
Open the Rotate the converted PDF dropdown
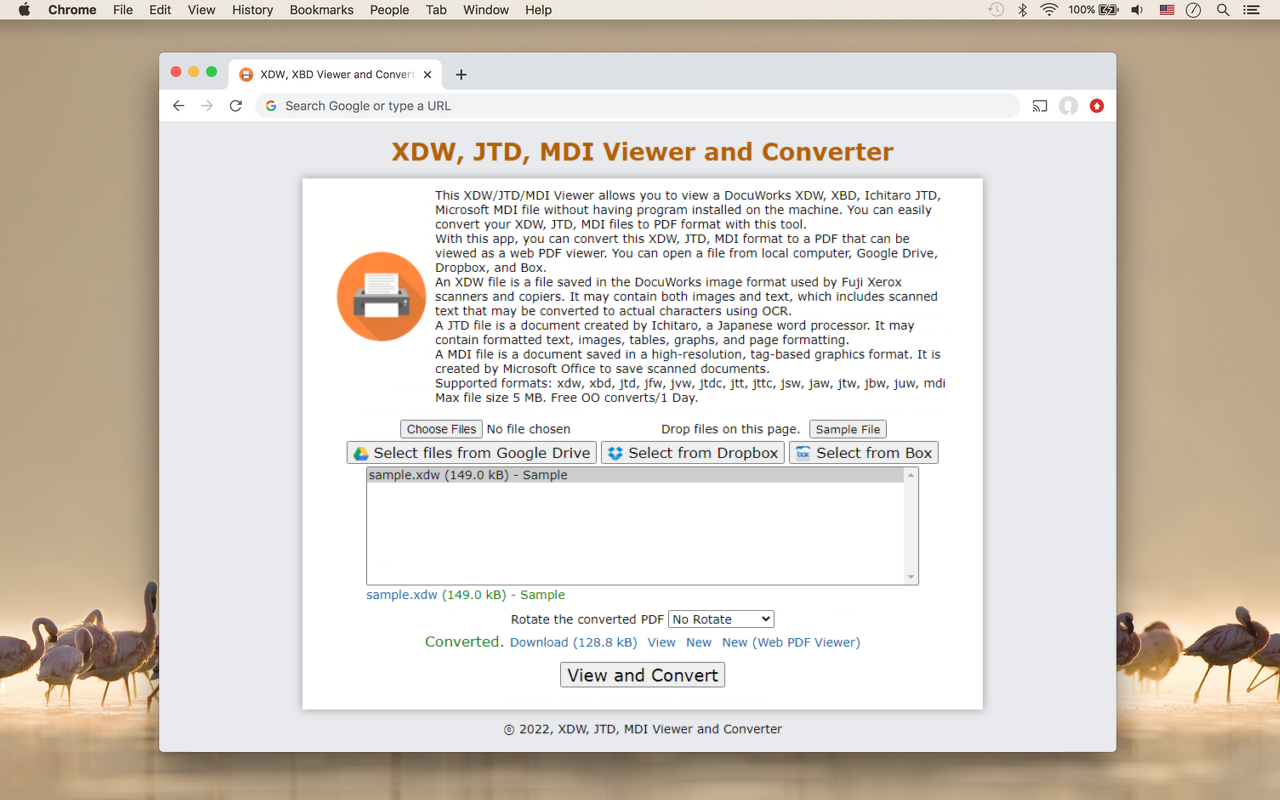click(x=720, y=618)
